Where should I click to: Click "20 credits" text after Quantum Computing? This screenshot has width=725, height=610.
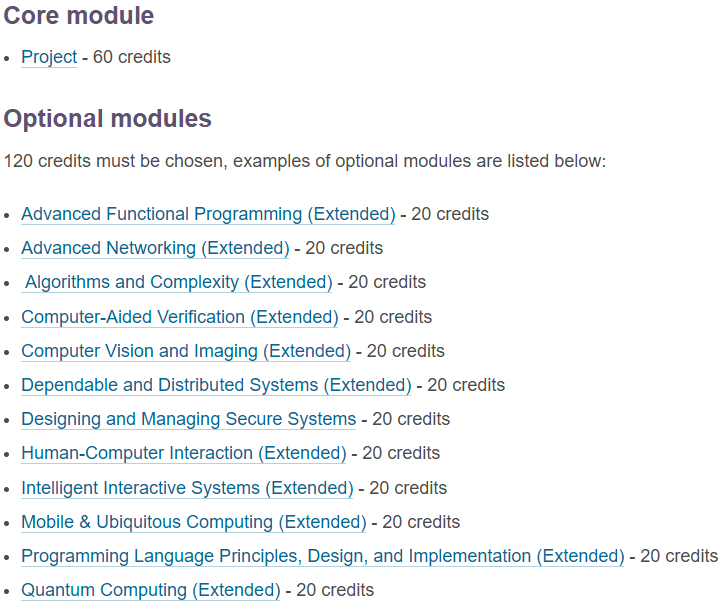[x=335, y=590]
